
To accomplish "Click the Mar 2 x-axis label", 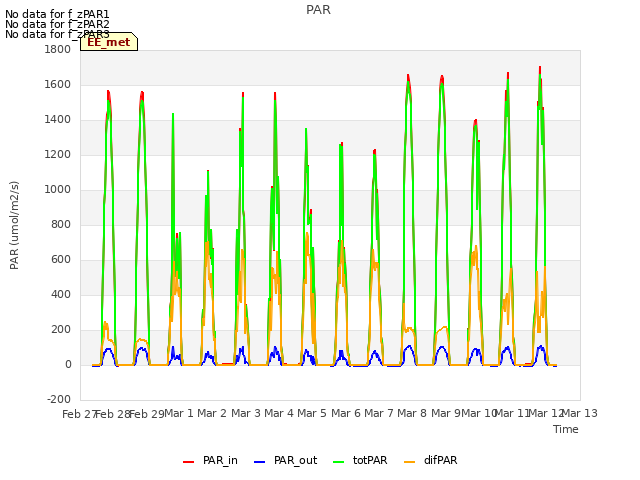I will (212, 413).
